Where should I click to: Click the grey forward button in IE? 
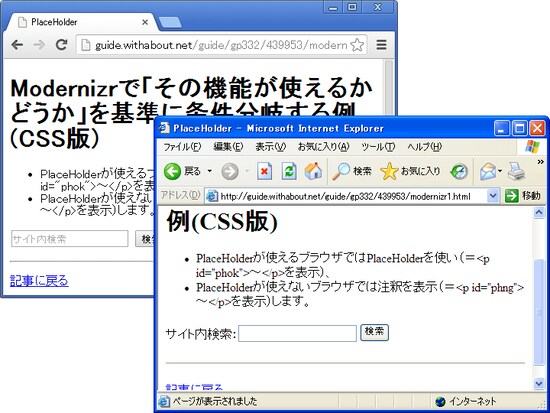[x=230, y=172]
